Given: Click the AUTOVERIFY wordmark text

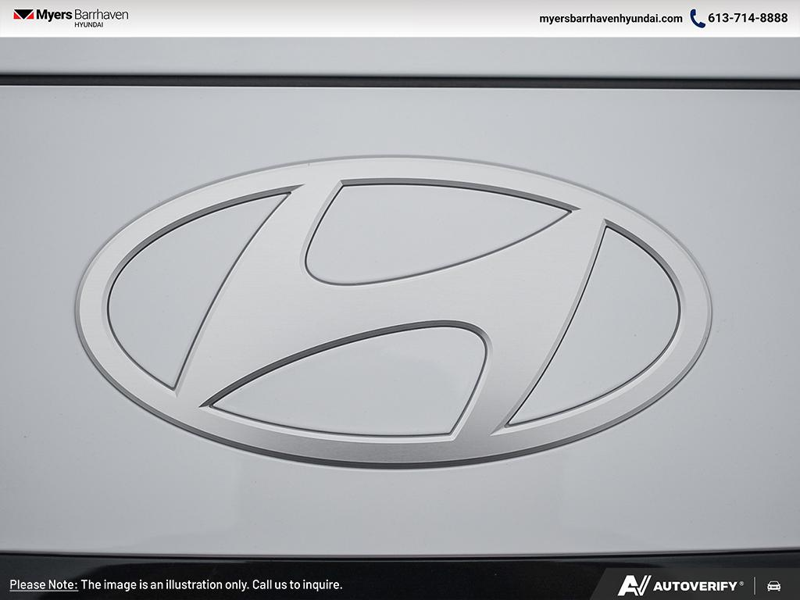Looking at the screenshot, I should 696,585.
